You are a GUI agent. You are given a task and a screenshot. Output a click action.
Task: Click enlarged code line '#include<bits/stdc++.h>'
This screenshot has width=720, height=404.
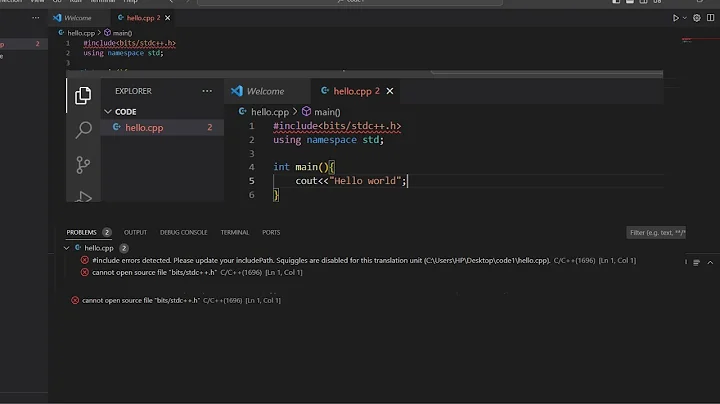(337, 126)
